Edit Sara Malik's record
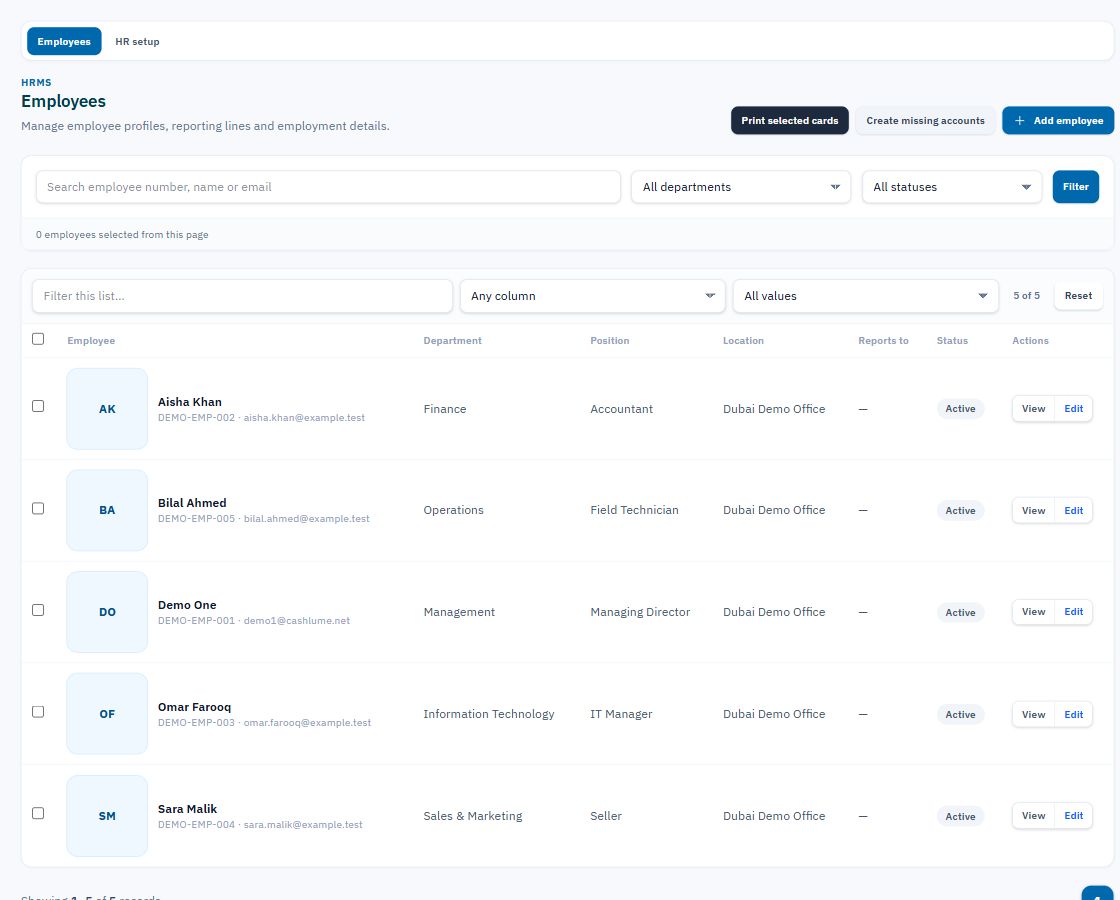 [x=1074, y=816]
